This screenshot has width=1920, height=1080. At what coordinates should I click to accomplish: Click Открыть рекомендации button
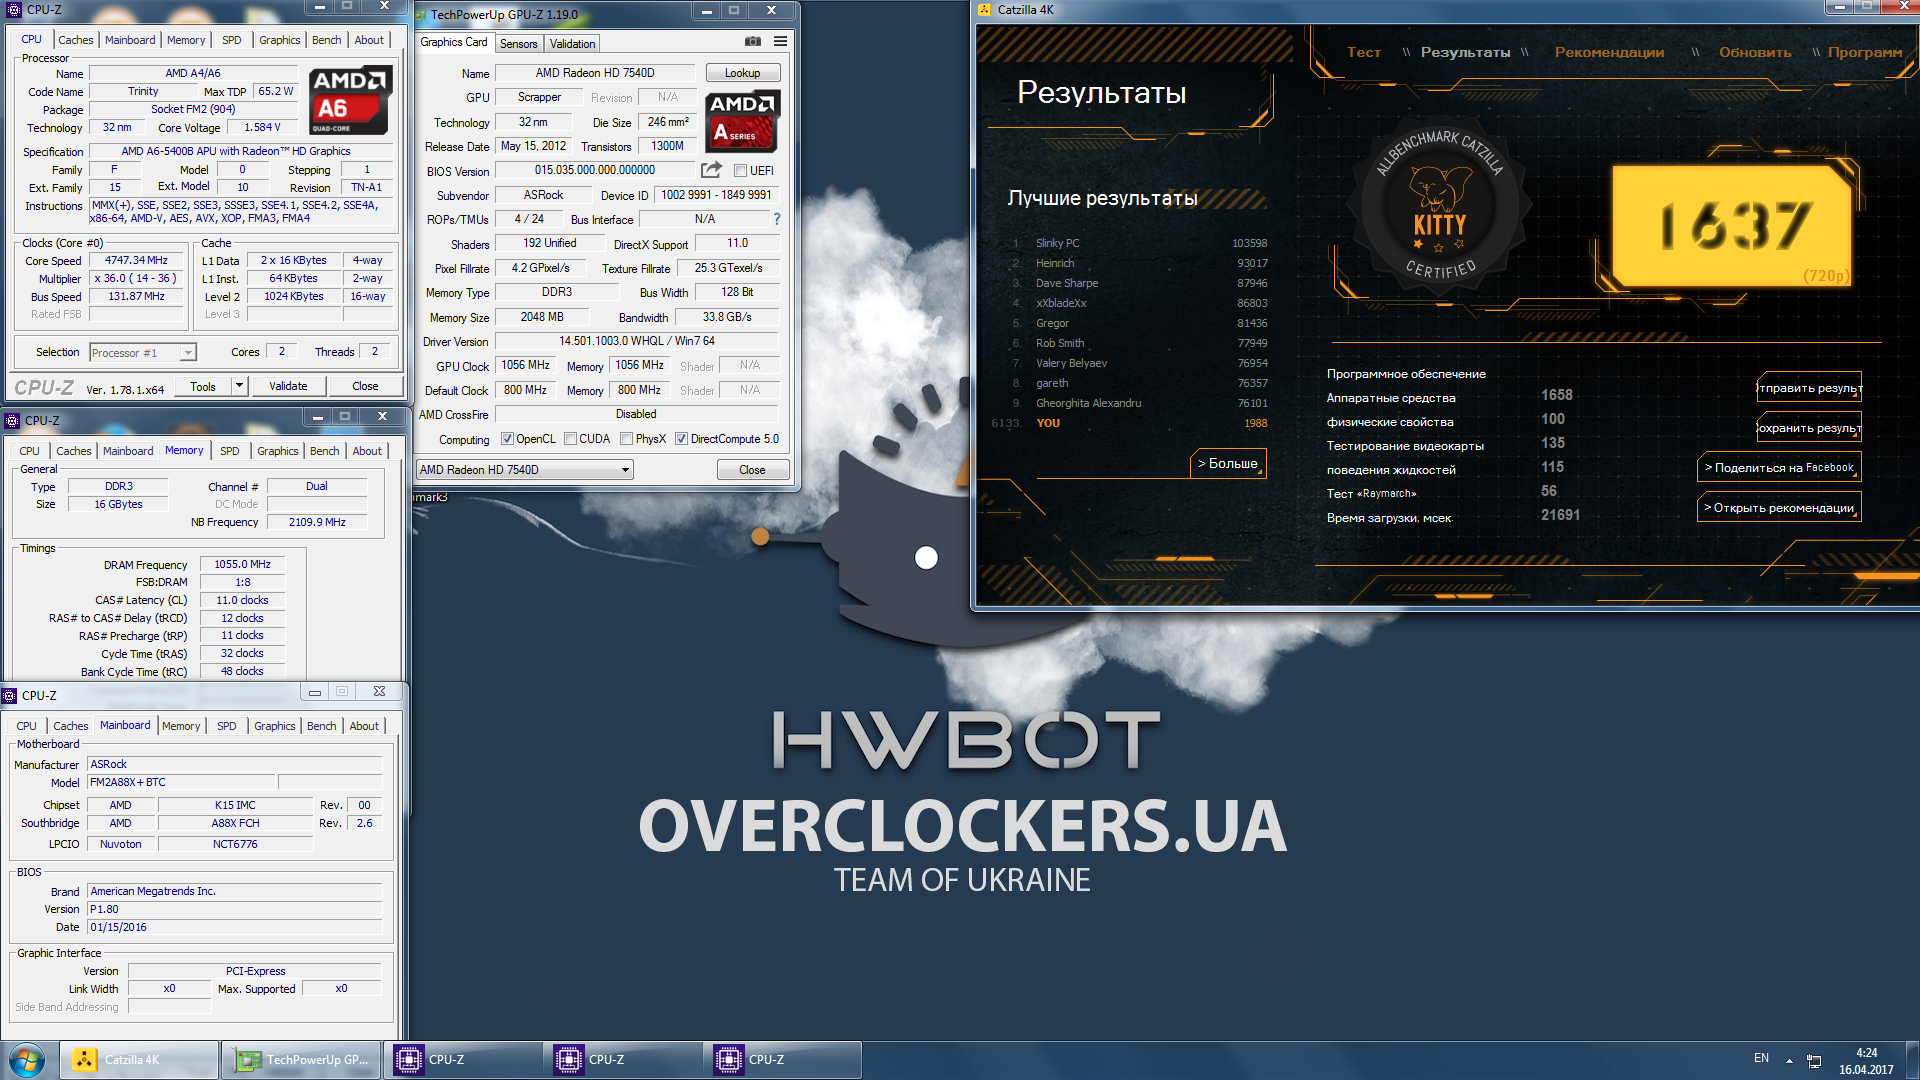pos(1779,508)
